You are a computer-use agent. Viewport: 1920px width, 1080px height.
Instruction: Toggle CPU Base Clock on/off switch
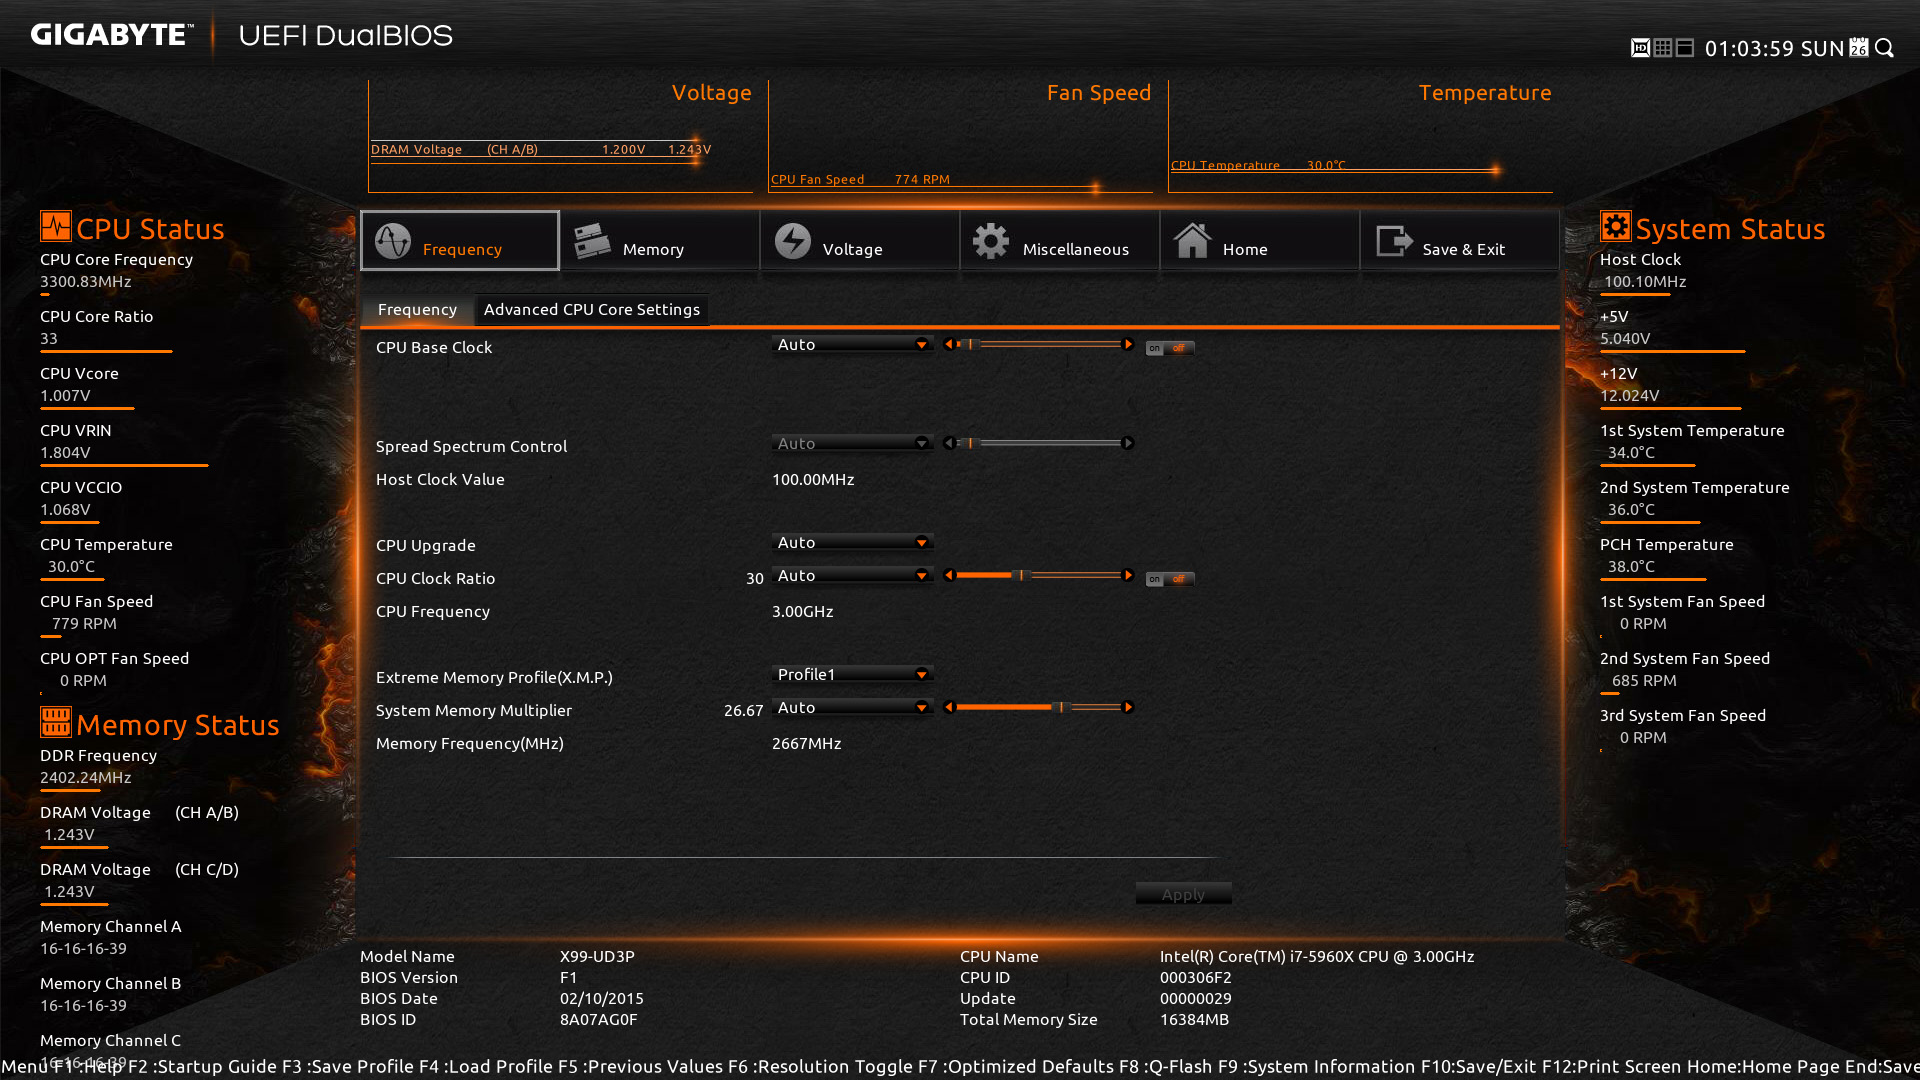[1169, 348]
